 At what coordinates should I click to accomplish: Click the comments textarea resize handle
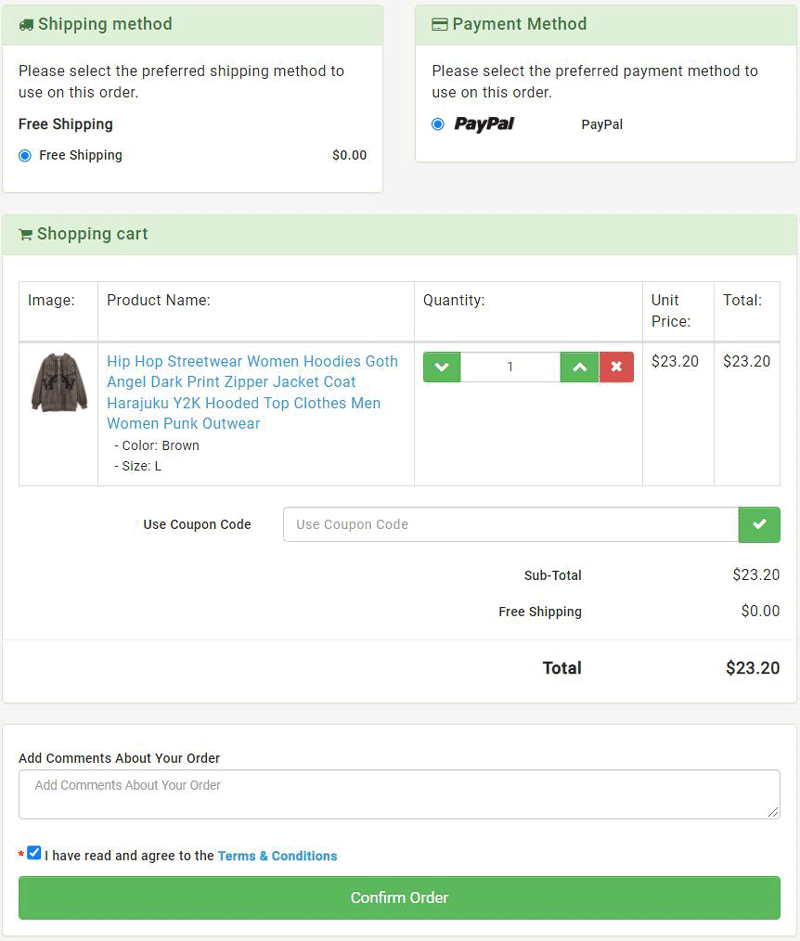(x=773, y=812)
